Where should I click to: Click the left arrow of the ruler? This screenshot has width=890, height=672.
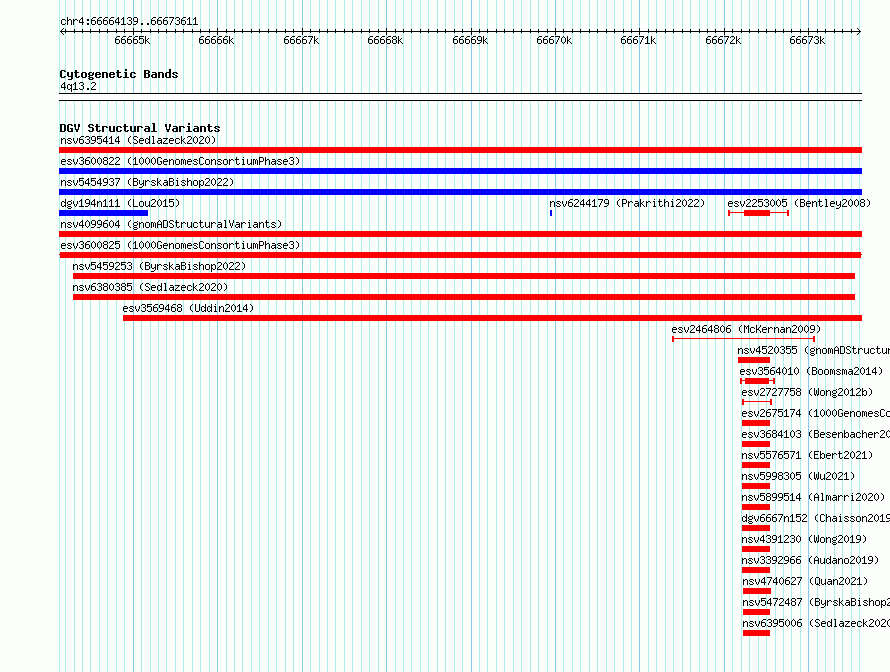coord(62,32)
